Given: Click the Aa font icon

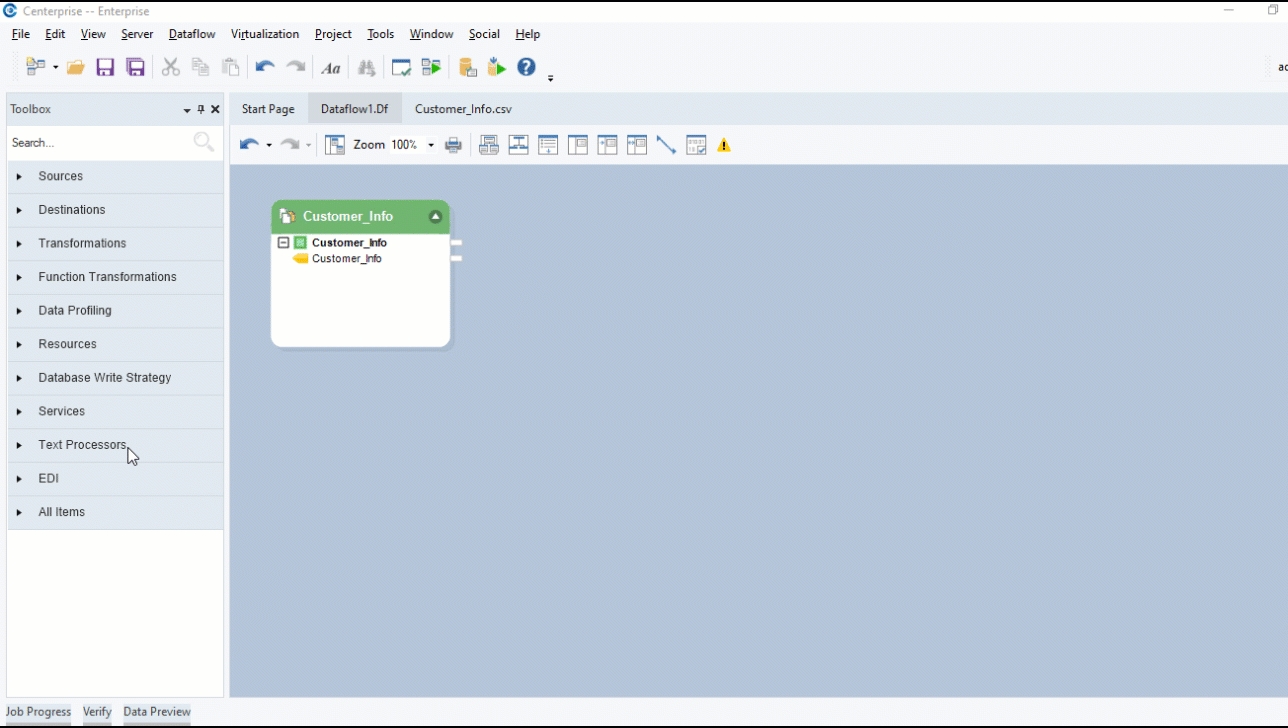Looking at the screenshot, I should (x=331, y=68).
